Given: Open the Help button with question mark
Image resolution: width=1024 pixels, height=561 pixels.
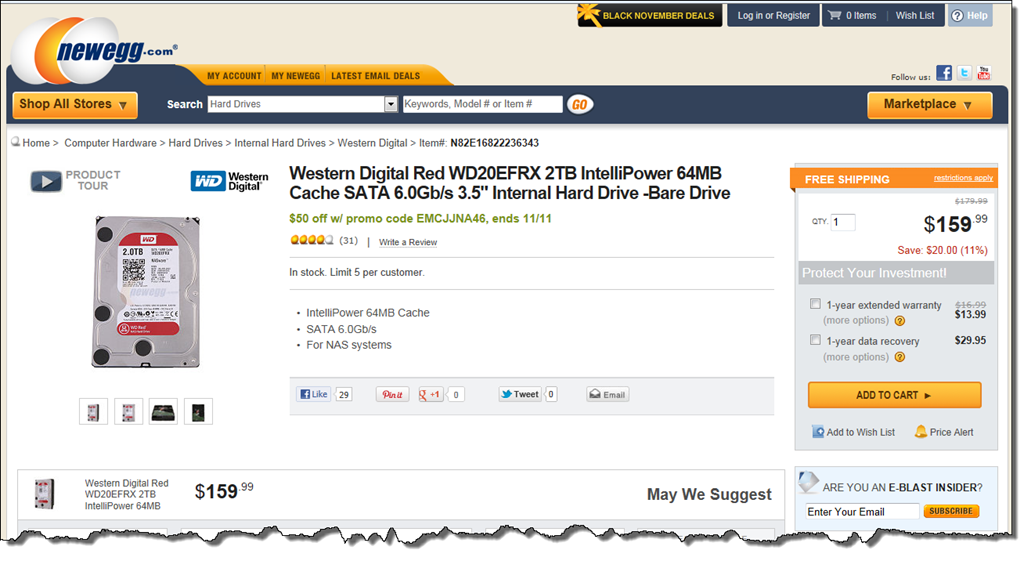Looking at the screenshot, I should click(x=970, y=16).
